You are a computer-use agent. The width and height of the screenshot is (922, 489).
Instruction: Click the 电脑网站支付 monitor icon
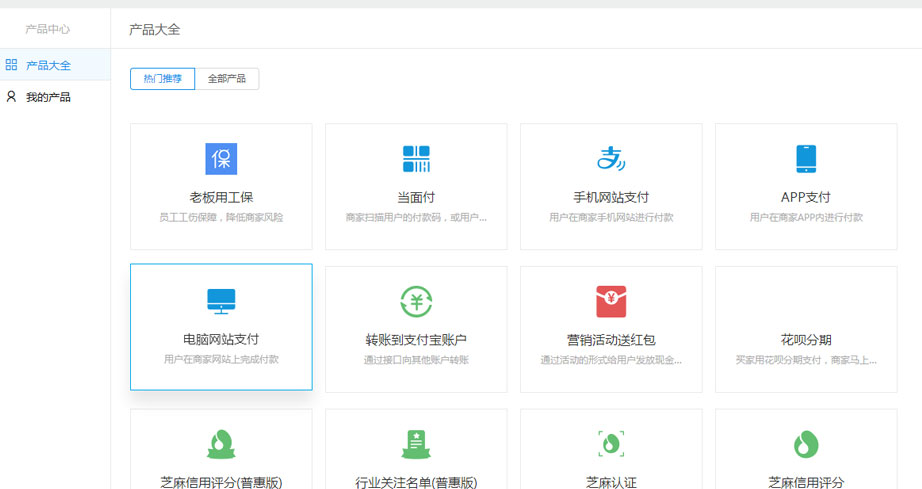pos(221,300)
